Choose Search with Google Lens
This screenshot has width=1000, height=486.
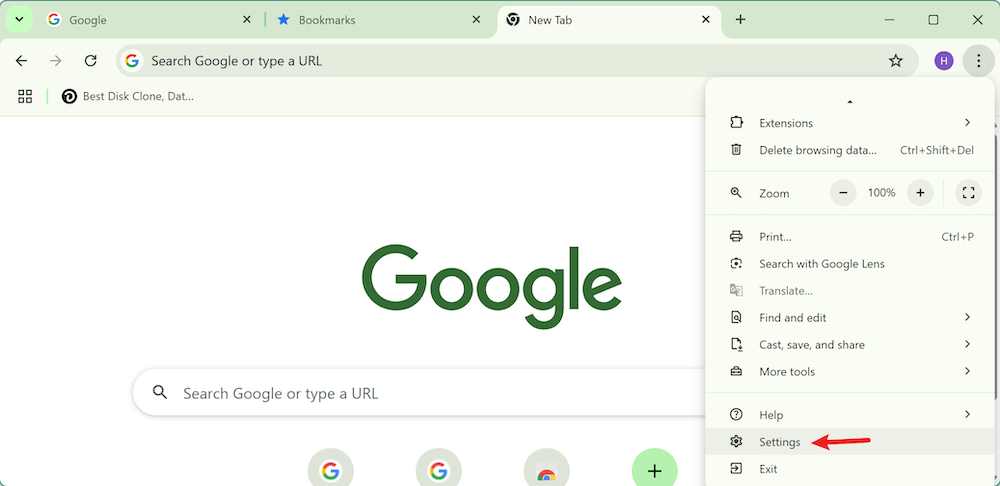(851, 263)
